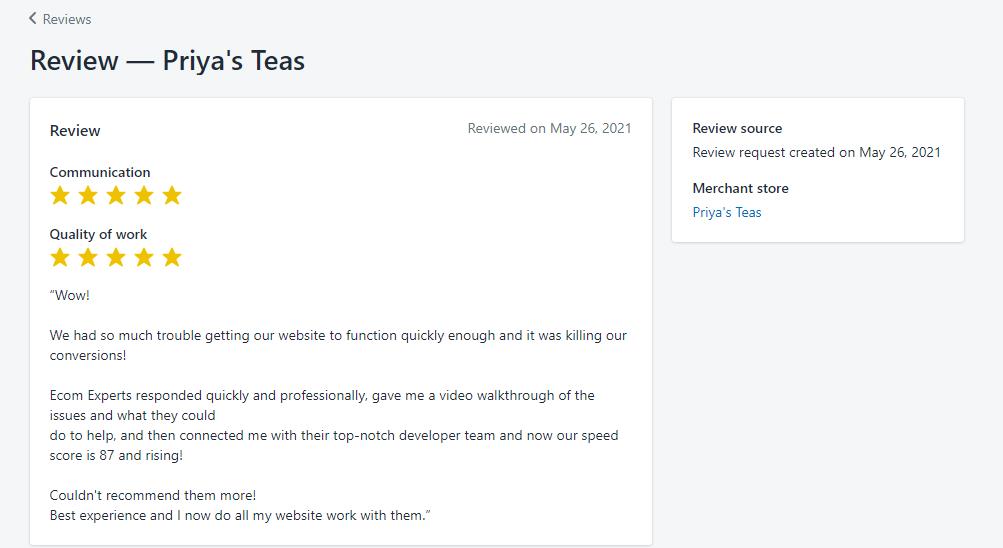
Task: Click fourth Communication star
Action: pyautogui.click(x=144, y=195)
